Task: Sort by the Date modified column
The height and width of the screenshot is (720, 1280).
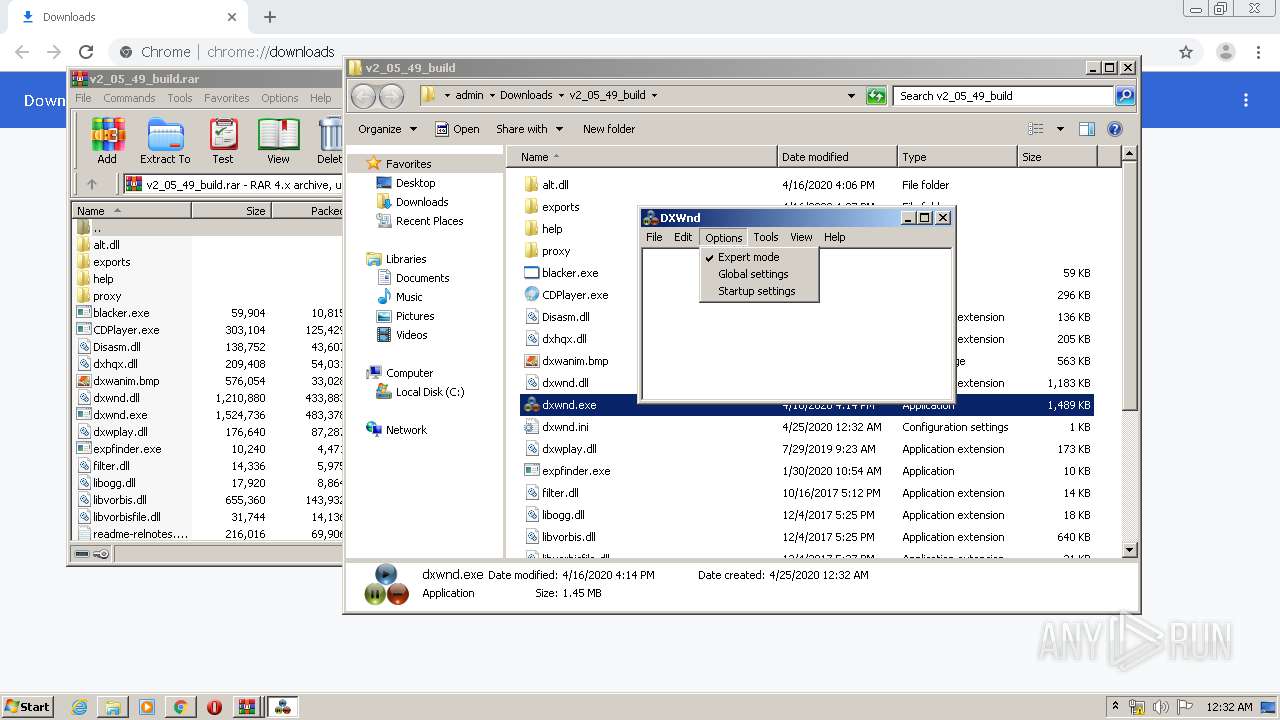Action: coord(837,157)
